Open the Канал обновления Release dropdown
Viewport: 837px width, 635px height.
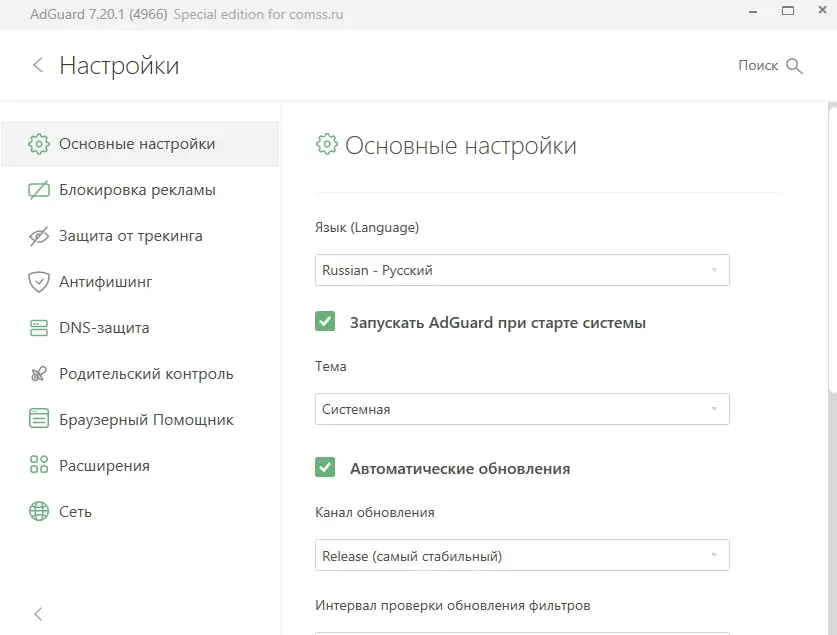coord(521,555)
